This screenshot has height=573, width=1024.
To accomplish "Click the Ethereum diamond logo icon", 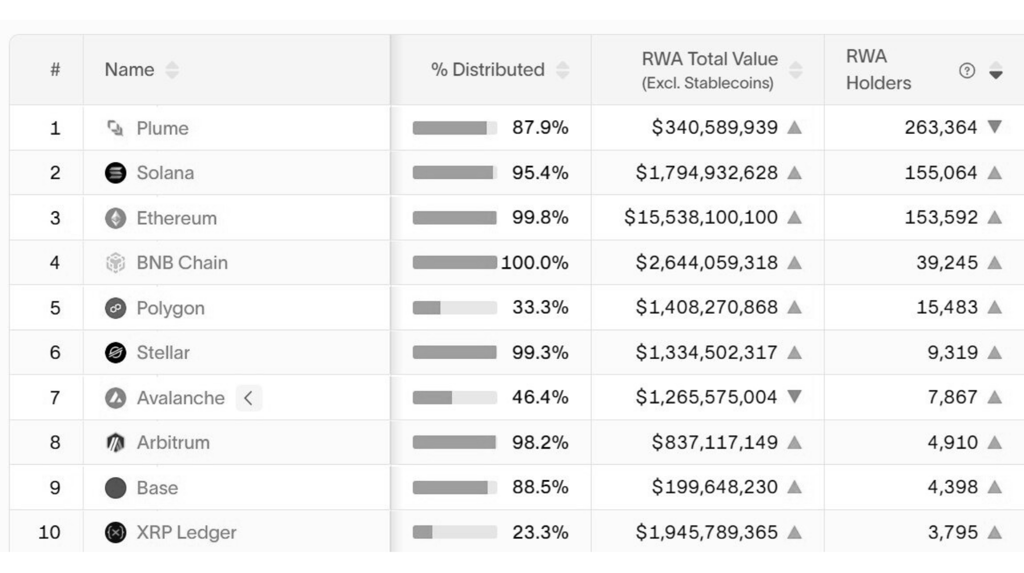I will click(116, 218).
